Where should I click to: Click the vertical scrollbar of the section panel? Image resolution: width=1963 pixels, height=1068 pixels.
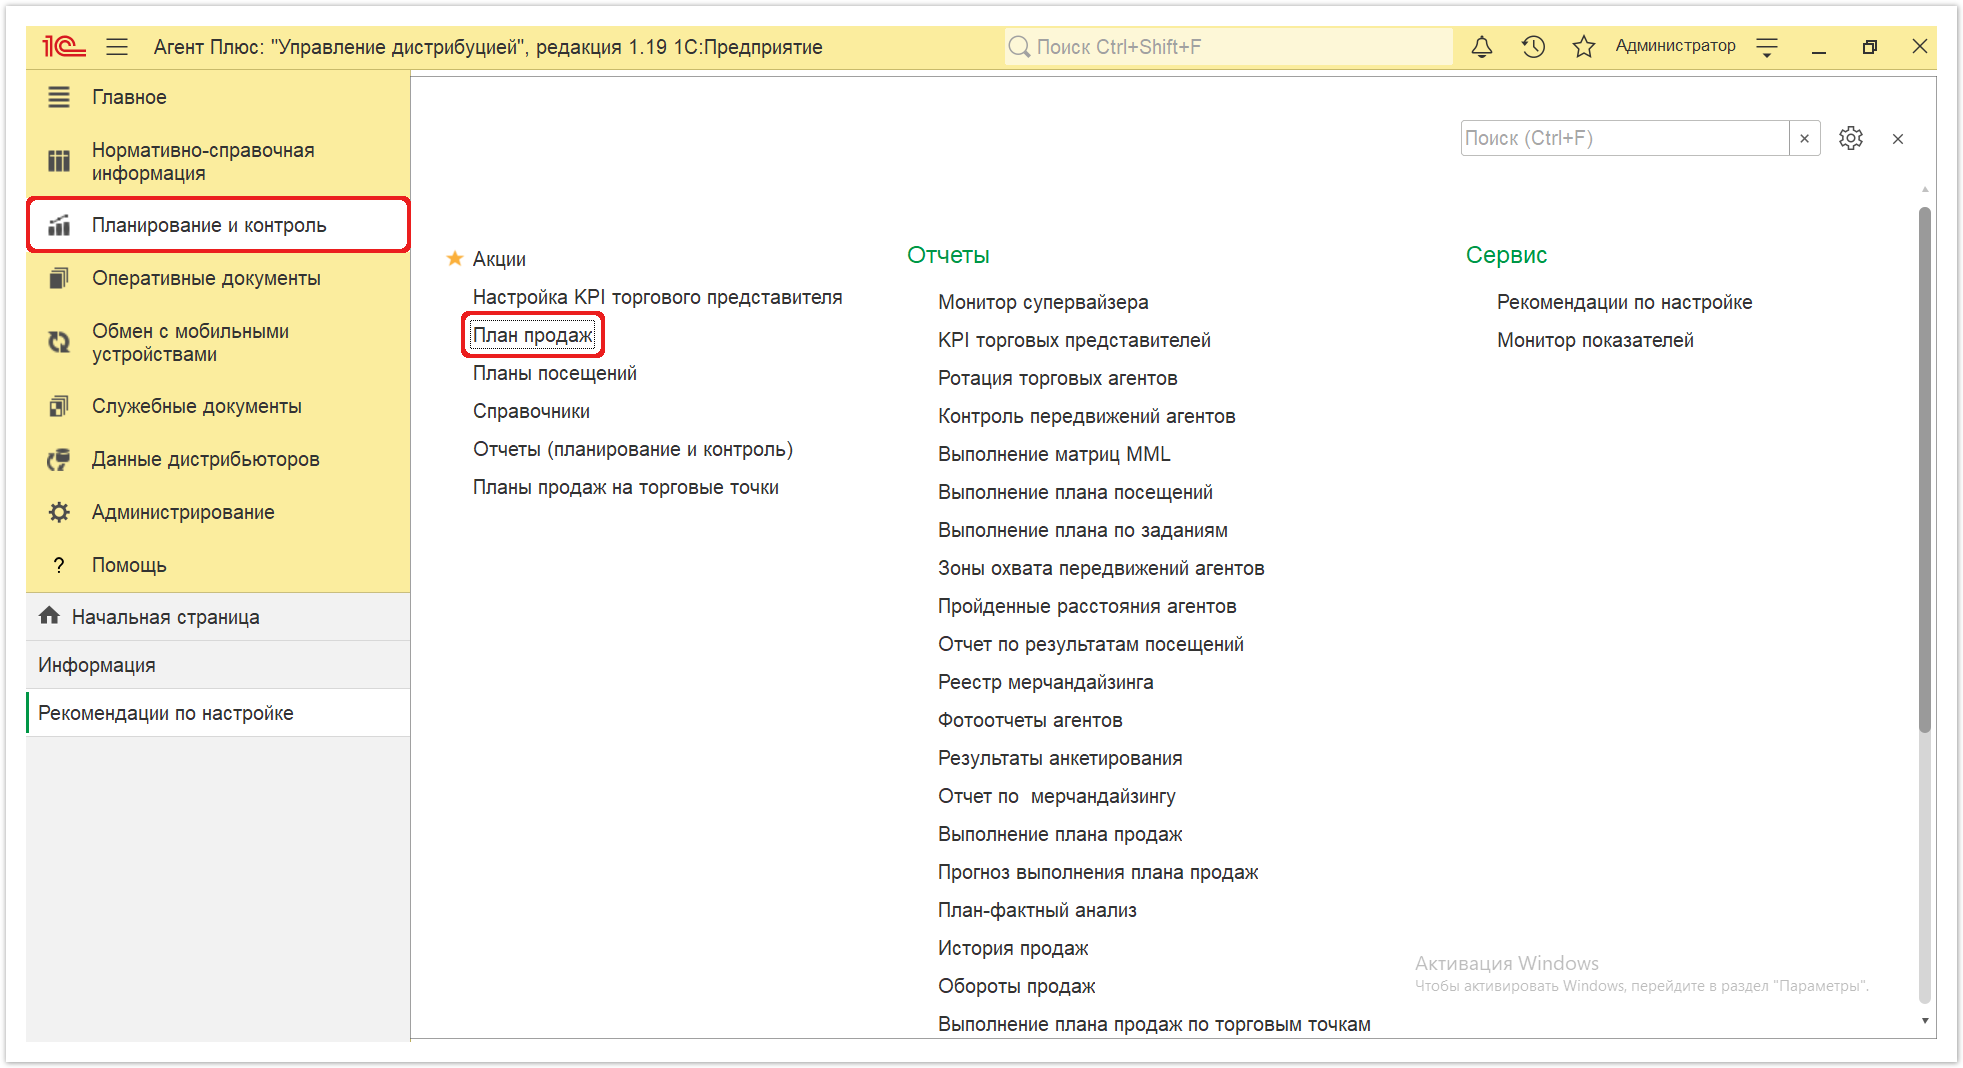pos(1925,470)
